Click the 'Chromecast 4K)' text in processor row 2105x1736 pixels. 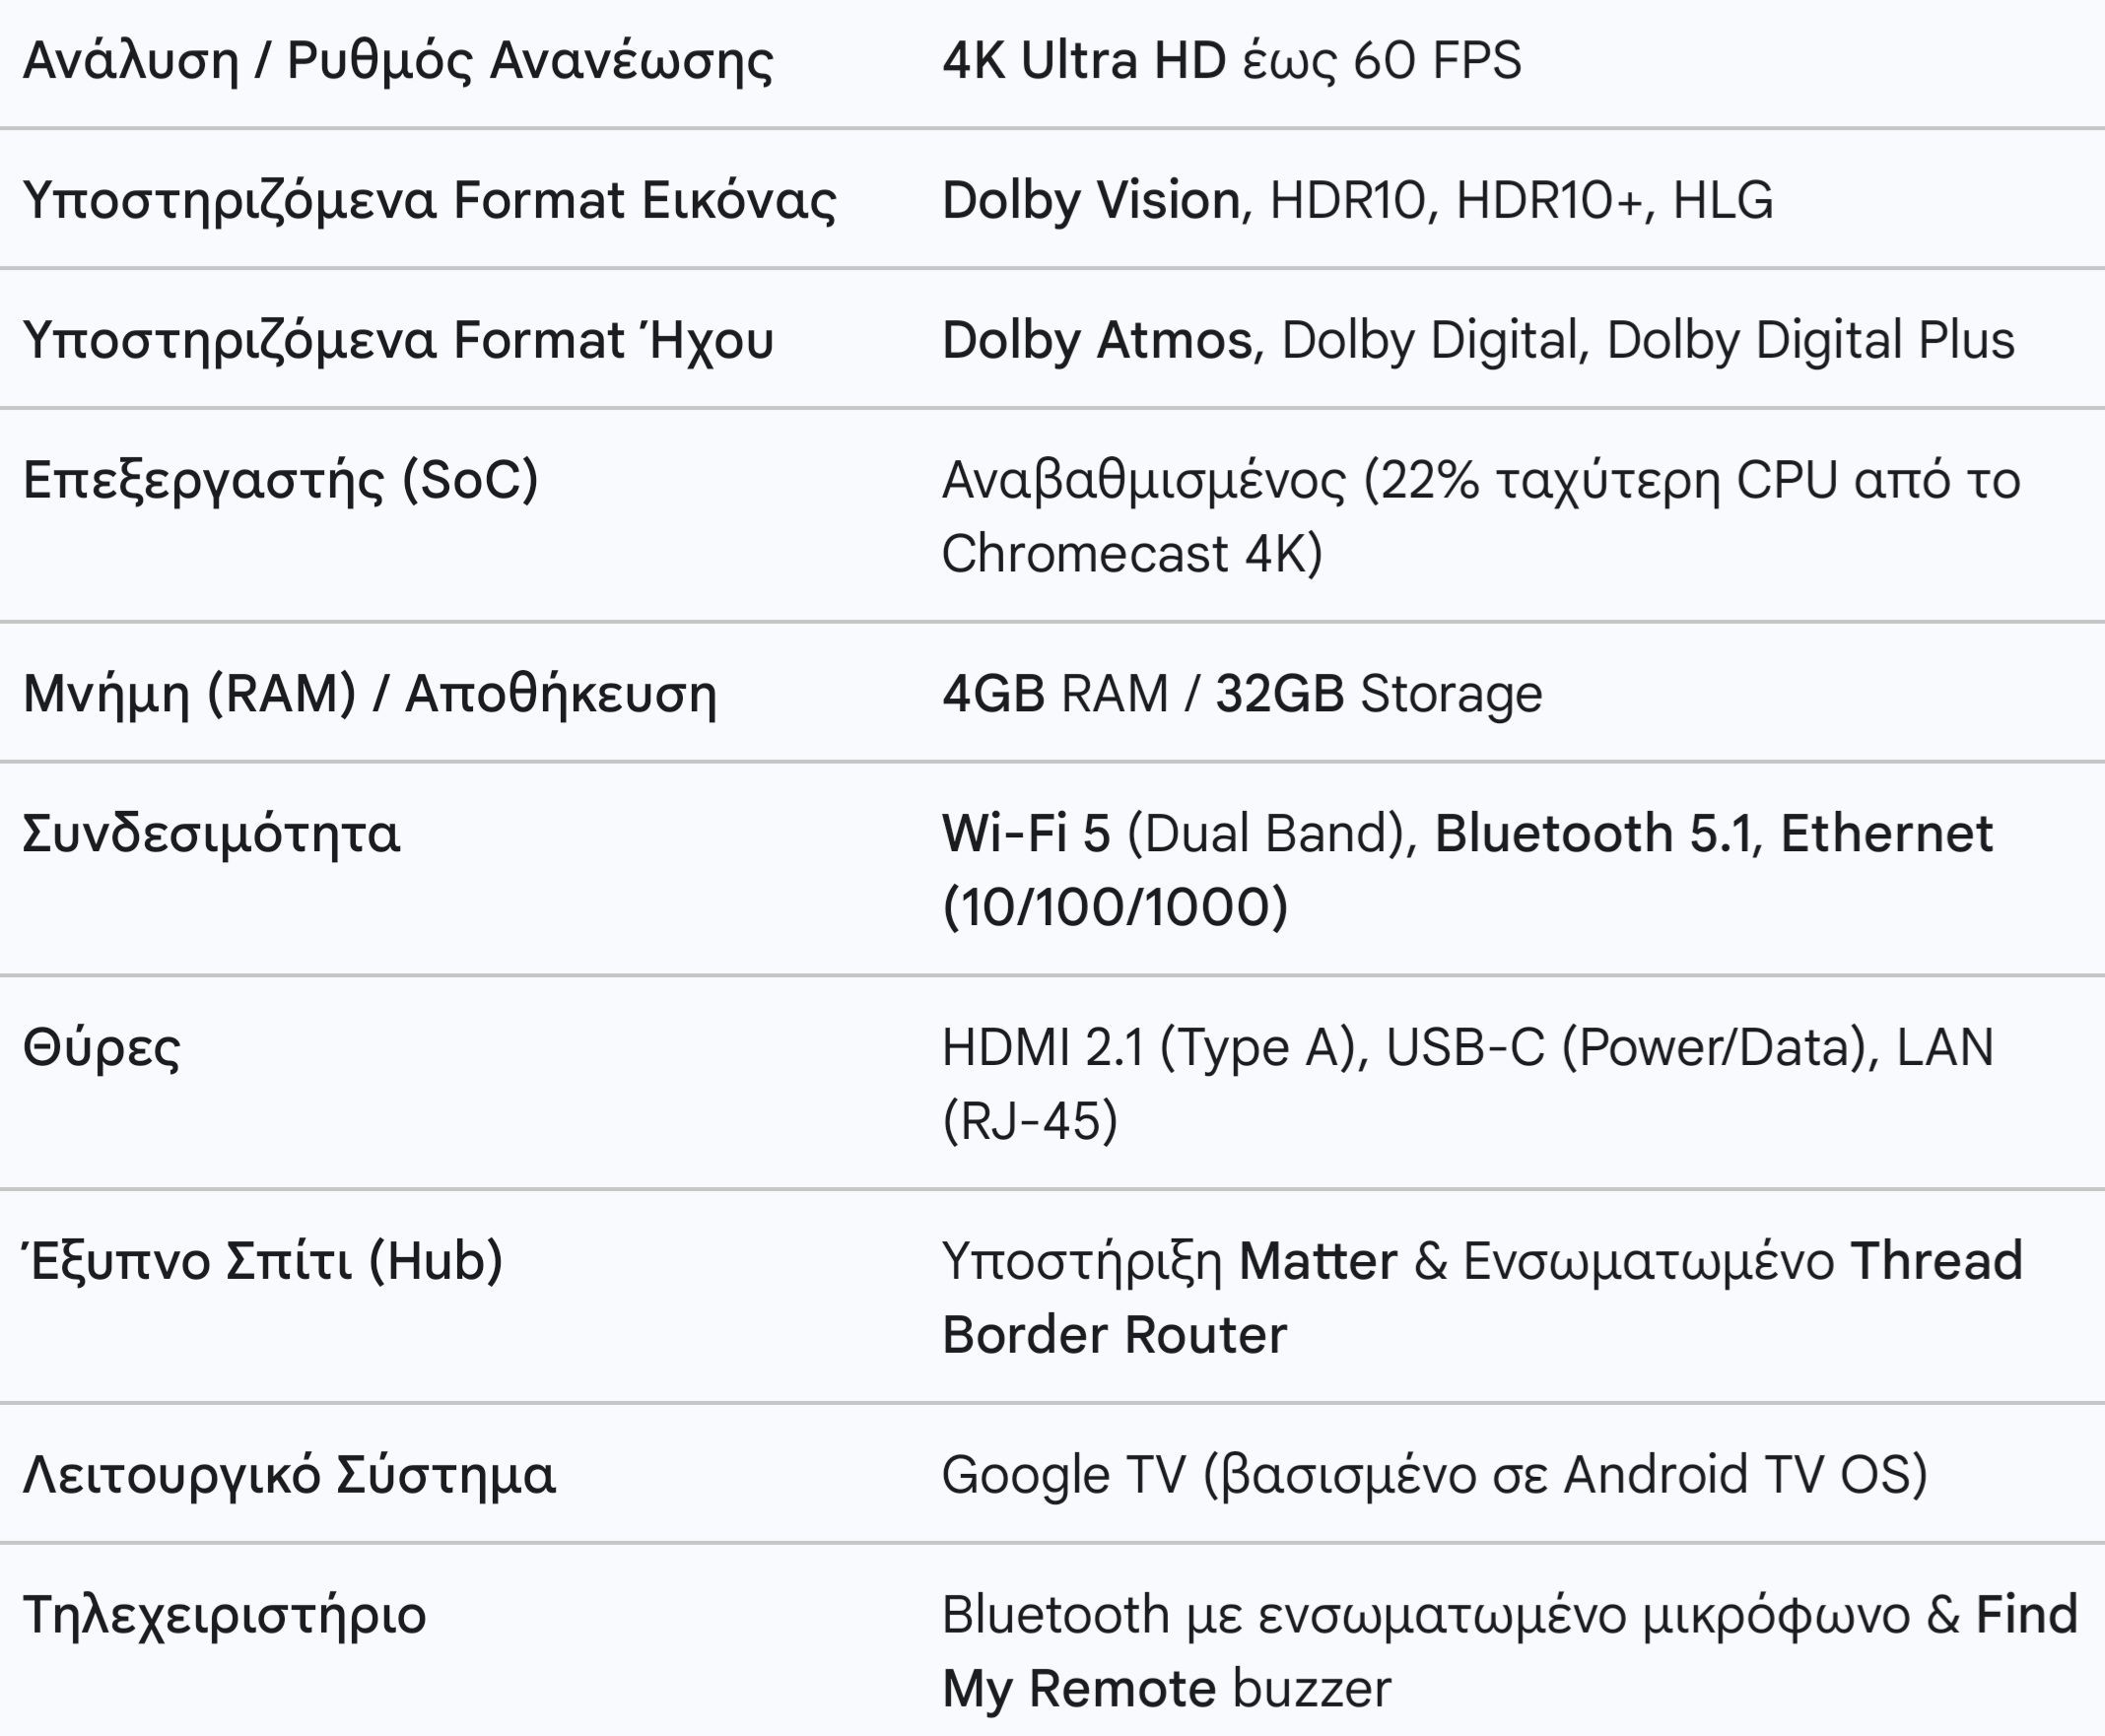[1132, 554]
